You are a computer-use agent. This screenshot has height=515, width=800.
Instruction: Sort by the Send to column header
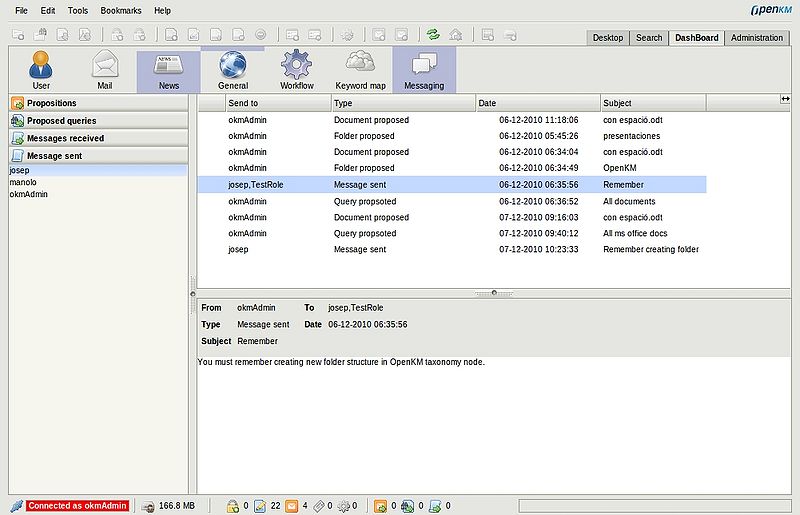point(278,103)
